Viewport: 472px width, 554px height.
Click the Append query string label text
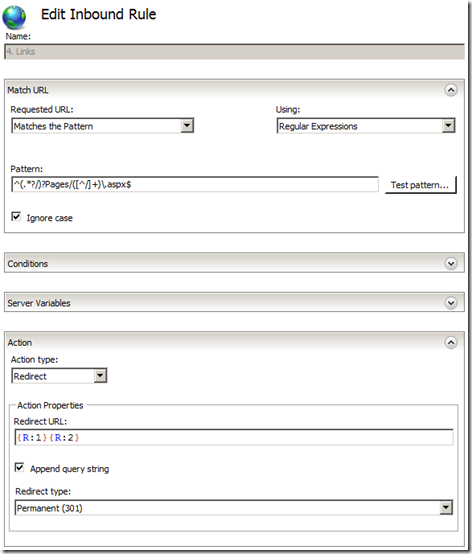tap(70, 469)
